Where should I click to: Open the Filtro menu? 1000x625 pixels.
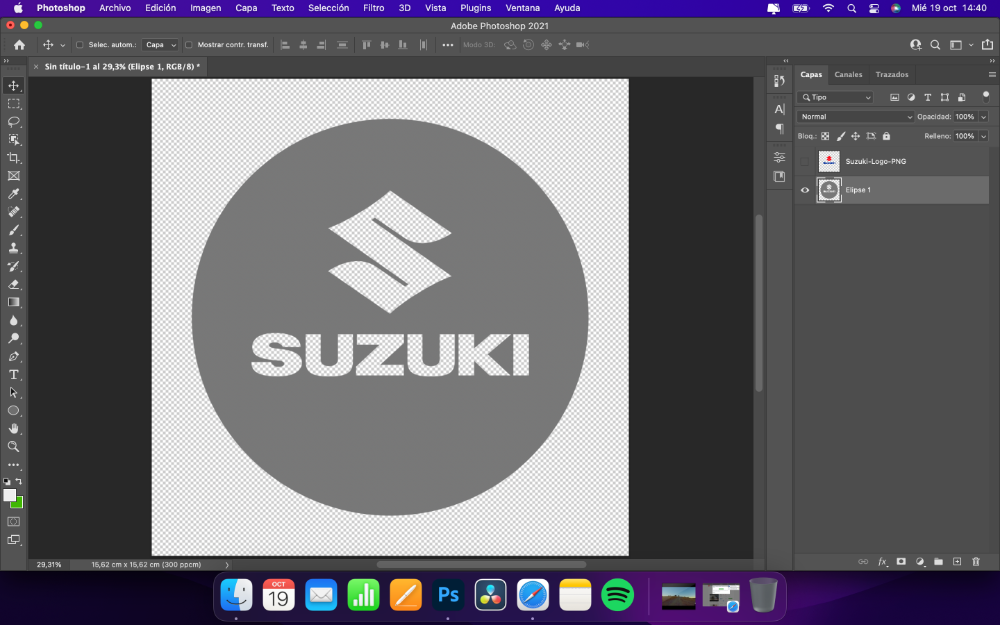[x=374, y=8]
